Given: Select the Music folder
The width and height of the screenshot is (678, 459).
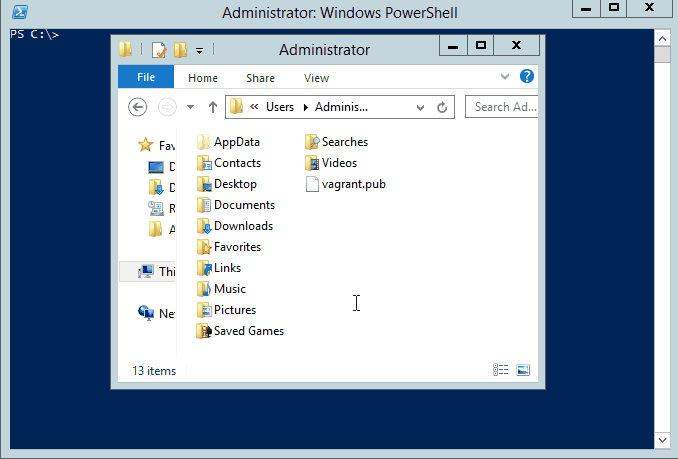Looking at the screenshot, I should click(x=221, y=289).
